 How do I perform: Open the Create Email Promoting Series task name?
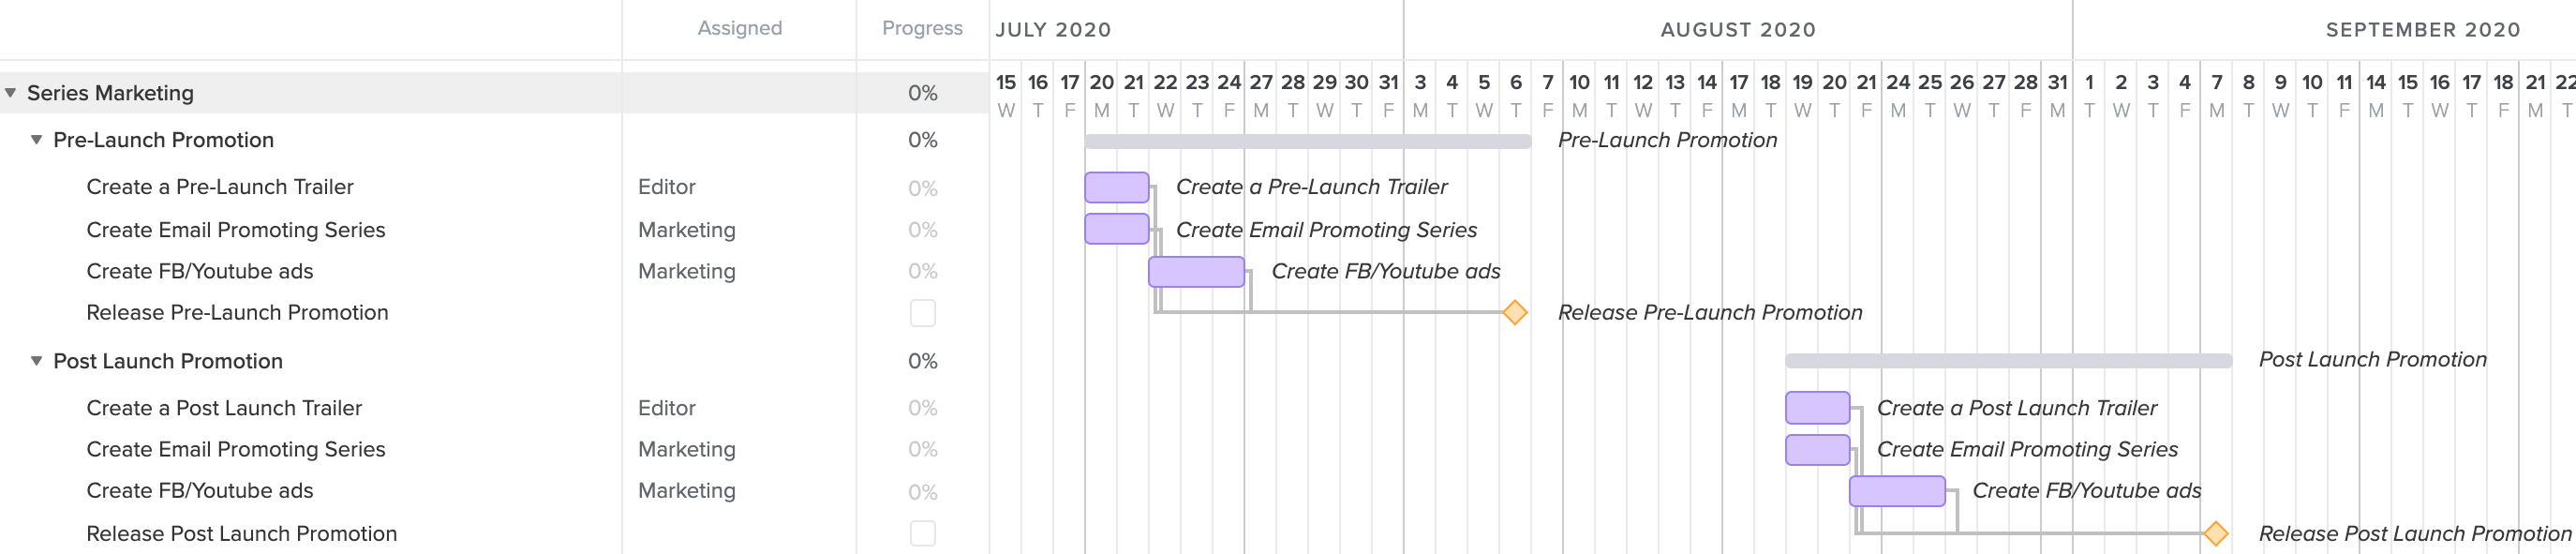click(x=236, y=229)
